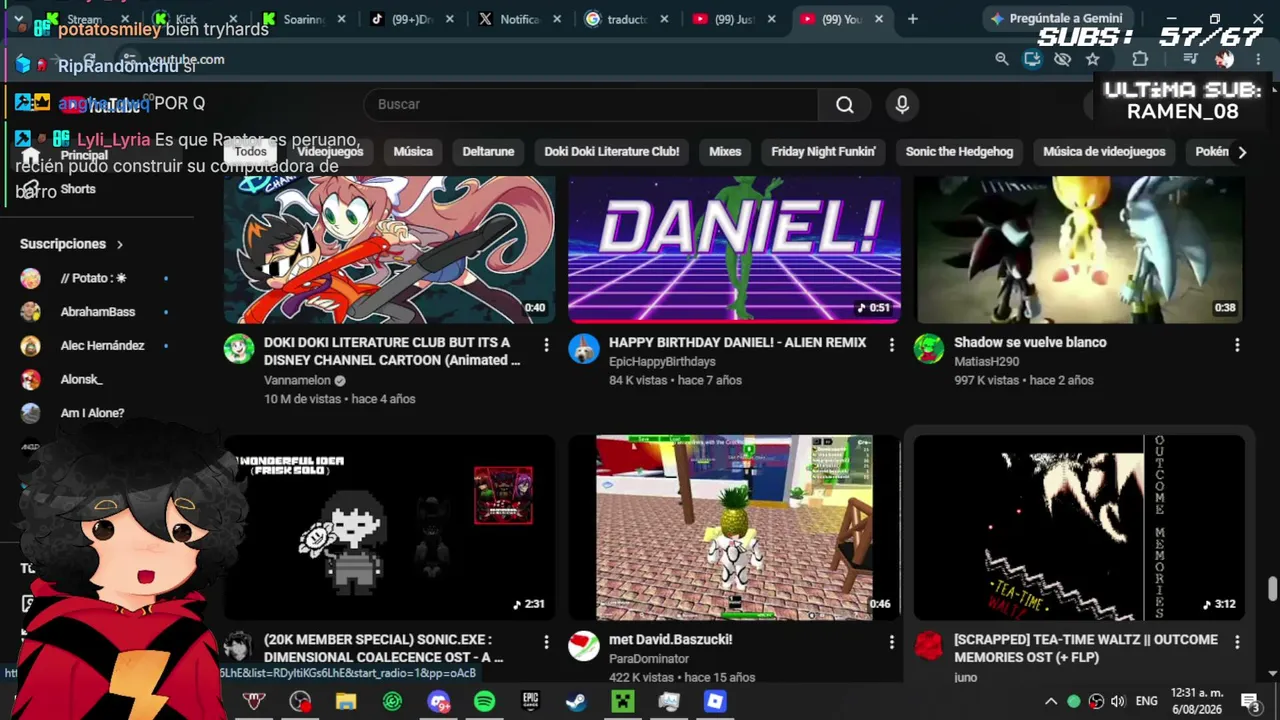Play the Roblox pineapple-head thumbnail
This screenshot has height=720, width=1280.
(x=734, y=527)
